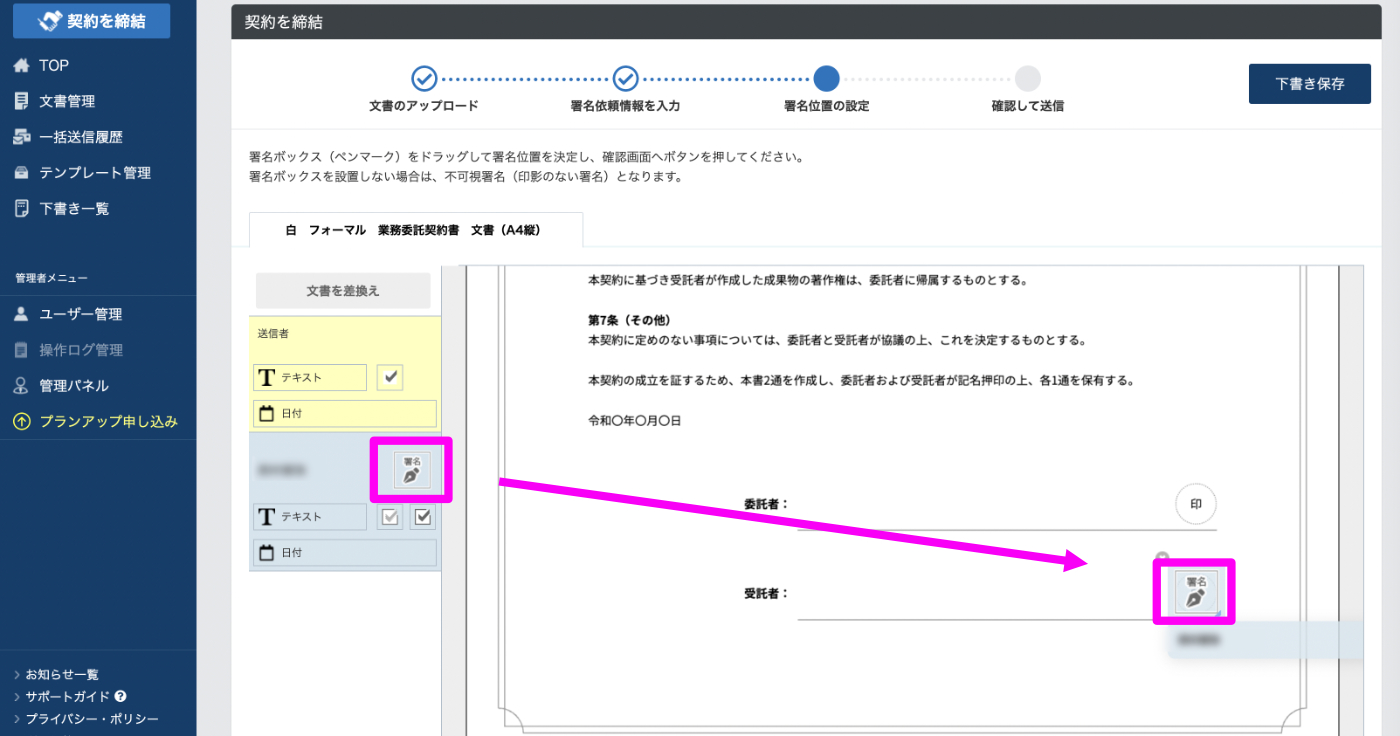Open テンプレート管理 template management
1400x736 pixels.
pos(94,173)
